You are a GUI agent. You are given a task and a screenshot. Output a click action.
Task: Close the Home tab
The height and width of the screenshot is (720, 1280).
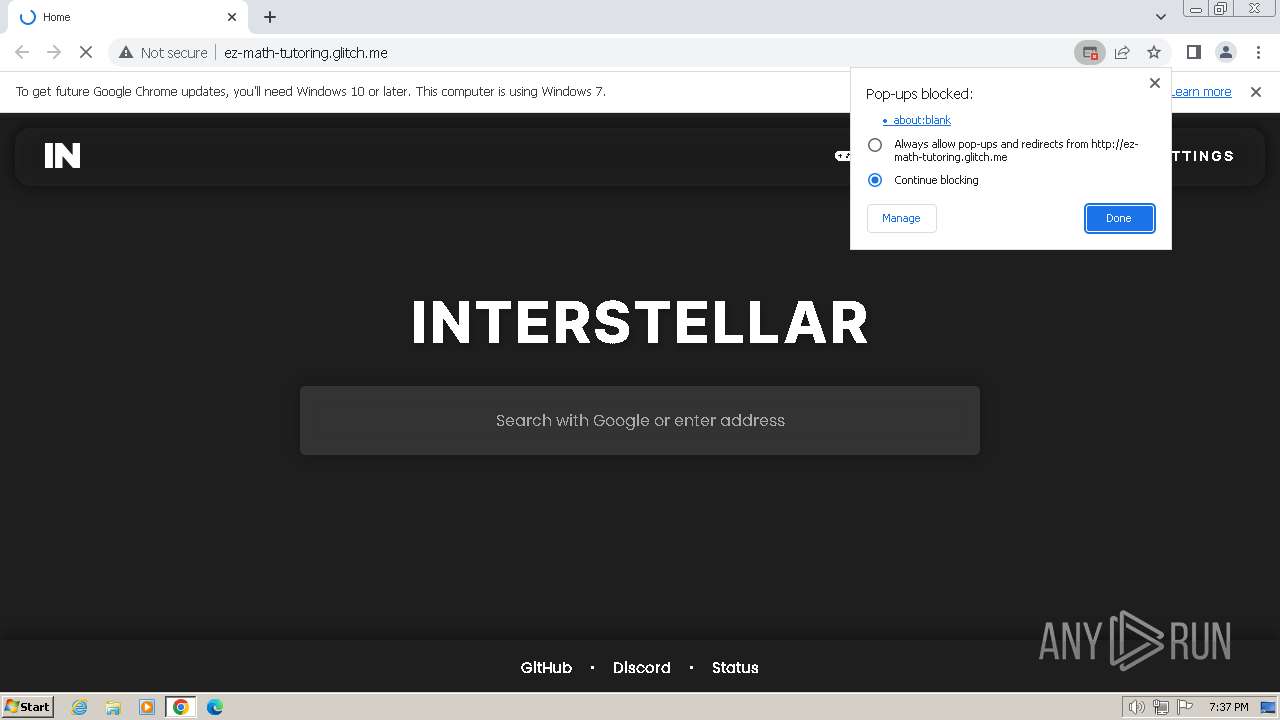(x=232, y=17)
